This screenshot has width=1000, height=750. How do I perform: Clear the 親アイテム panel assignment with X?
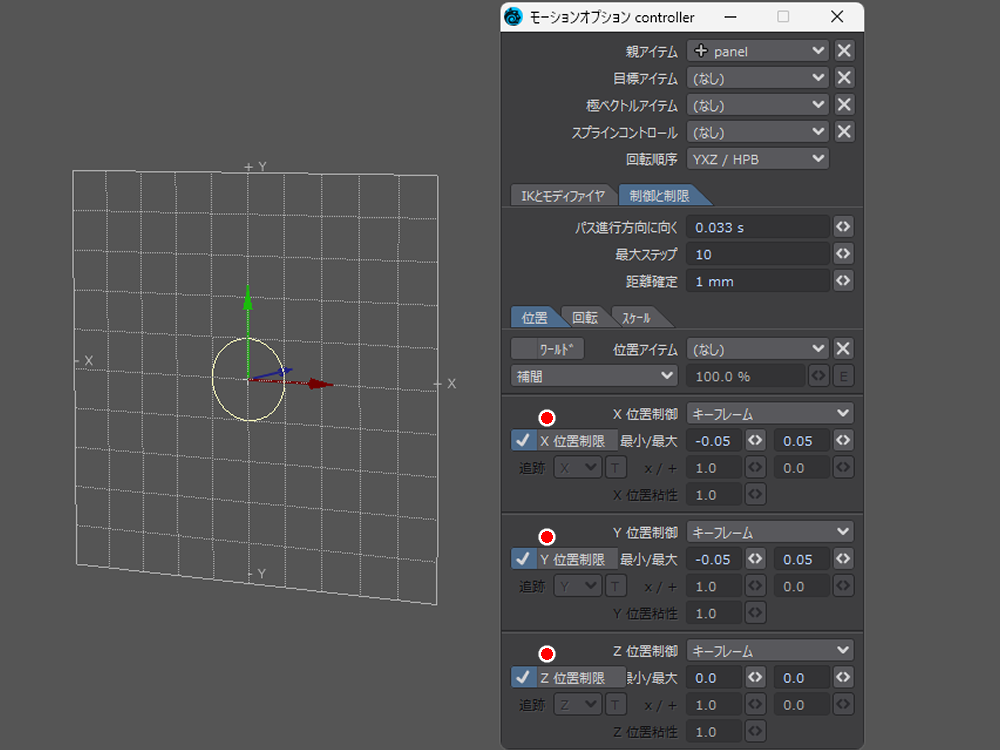tap(844, 51)
